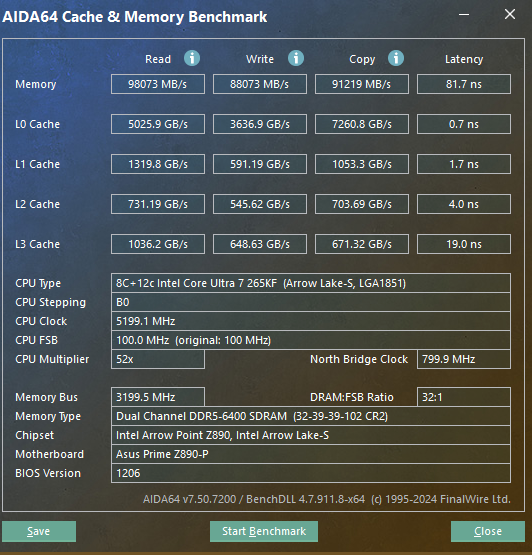The image size is (532, 555).
Task: Select the DRAM:FSB Ratio 32:1 field
Action: tap(464, 397)
